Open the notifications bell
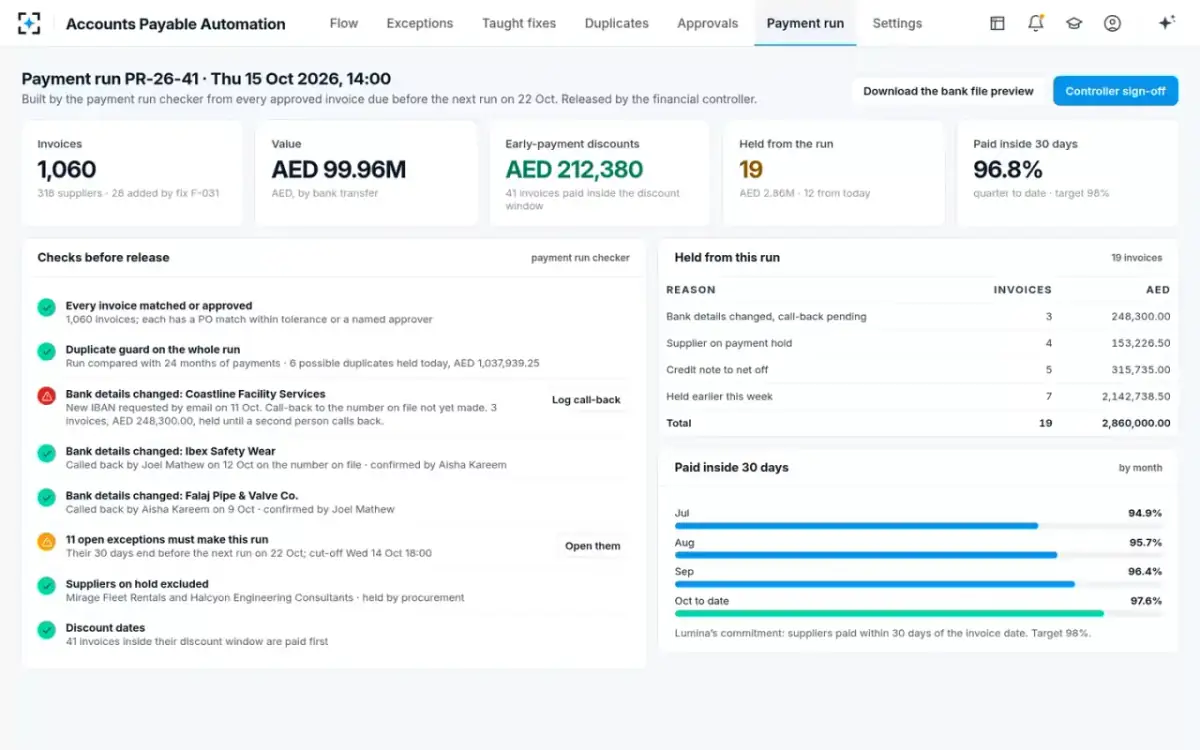 click(x=1036, y=23)
